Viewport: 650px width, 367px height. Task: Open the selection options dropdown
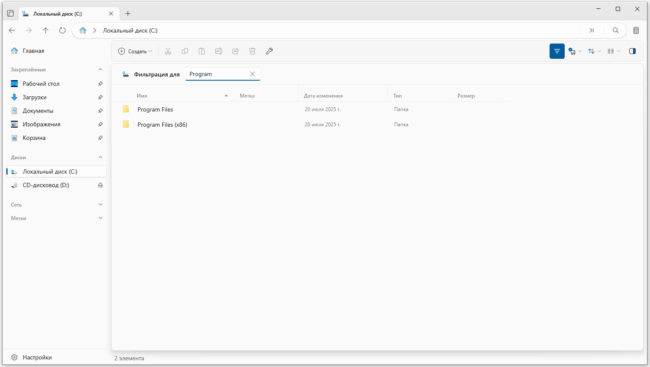coord(575,51)
